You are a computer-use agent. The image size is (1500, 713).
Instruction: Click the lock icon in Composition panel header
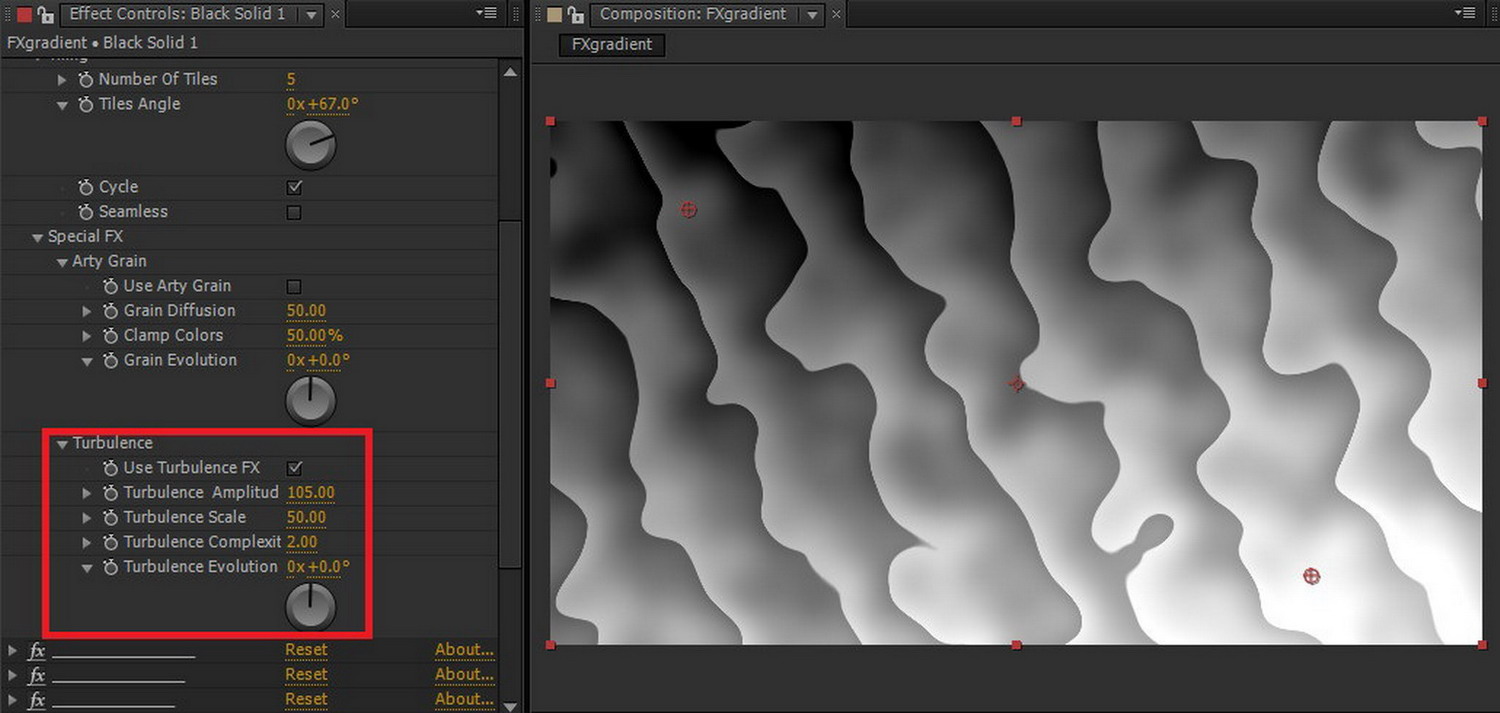tap(575, 14)
